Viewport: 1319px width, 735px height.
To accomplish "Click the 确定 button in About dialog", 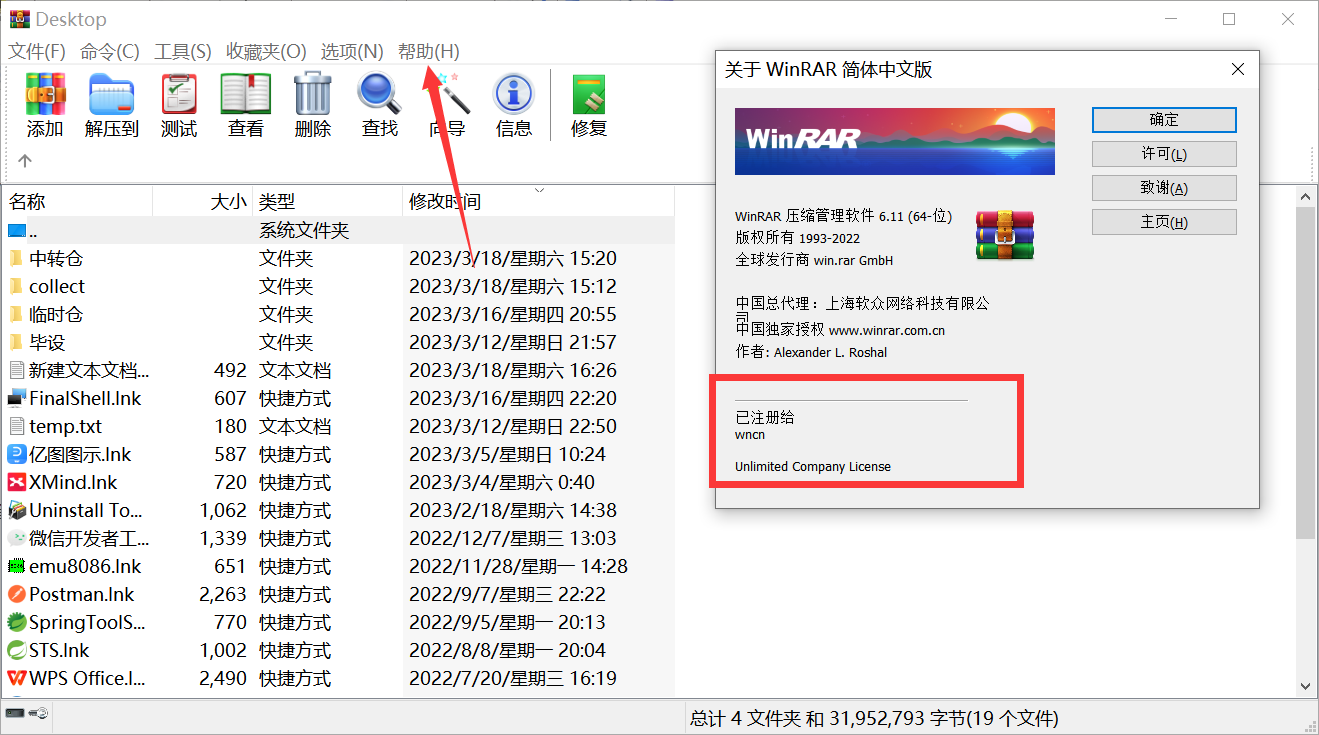I will (x=1164, y=120).
